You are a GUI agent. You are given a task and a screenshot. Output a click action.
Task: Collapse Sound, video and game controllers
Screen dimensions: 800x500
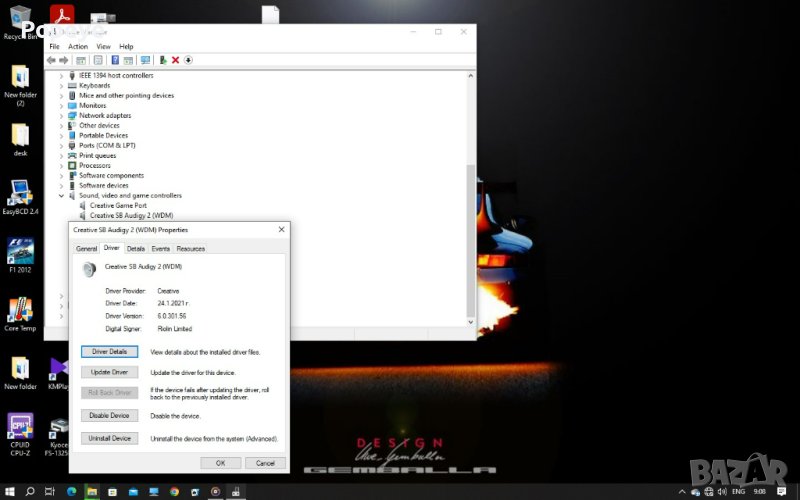(x=62, y=196)
